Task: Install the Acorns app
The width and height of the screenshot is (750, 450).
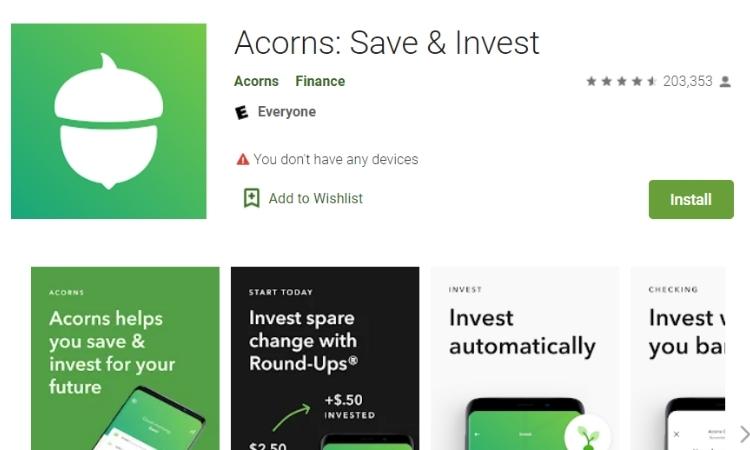Action: 691,199
